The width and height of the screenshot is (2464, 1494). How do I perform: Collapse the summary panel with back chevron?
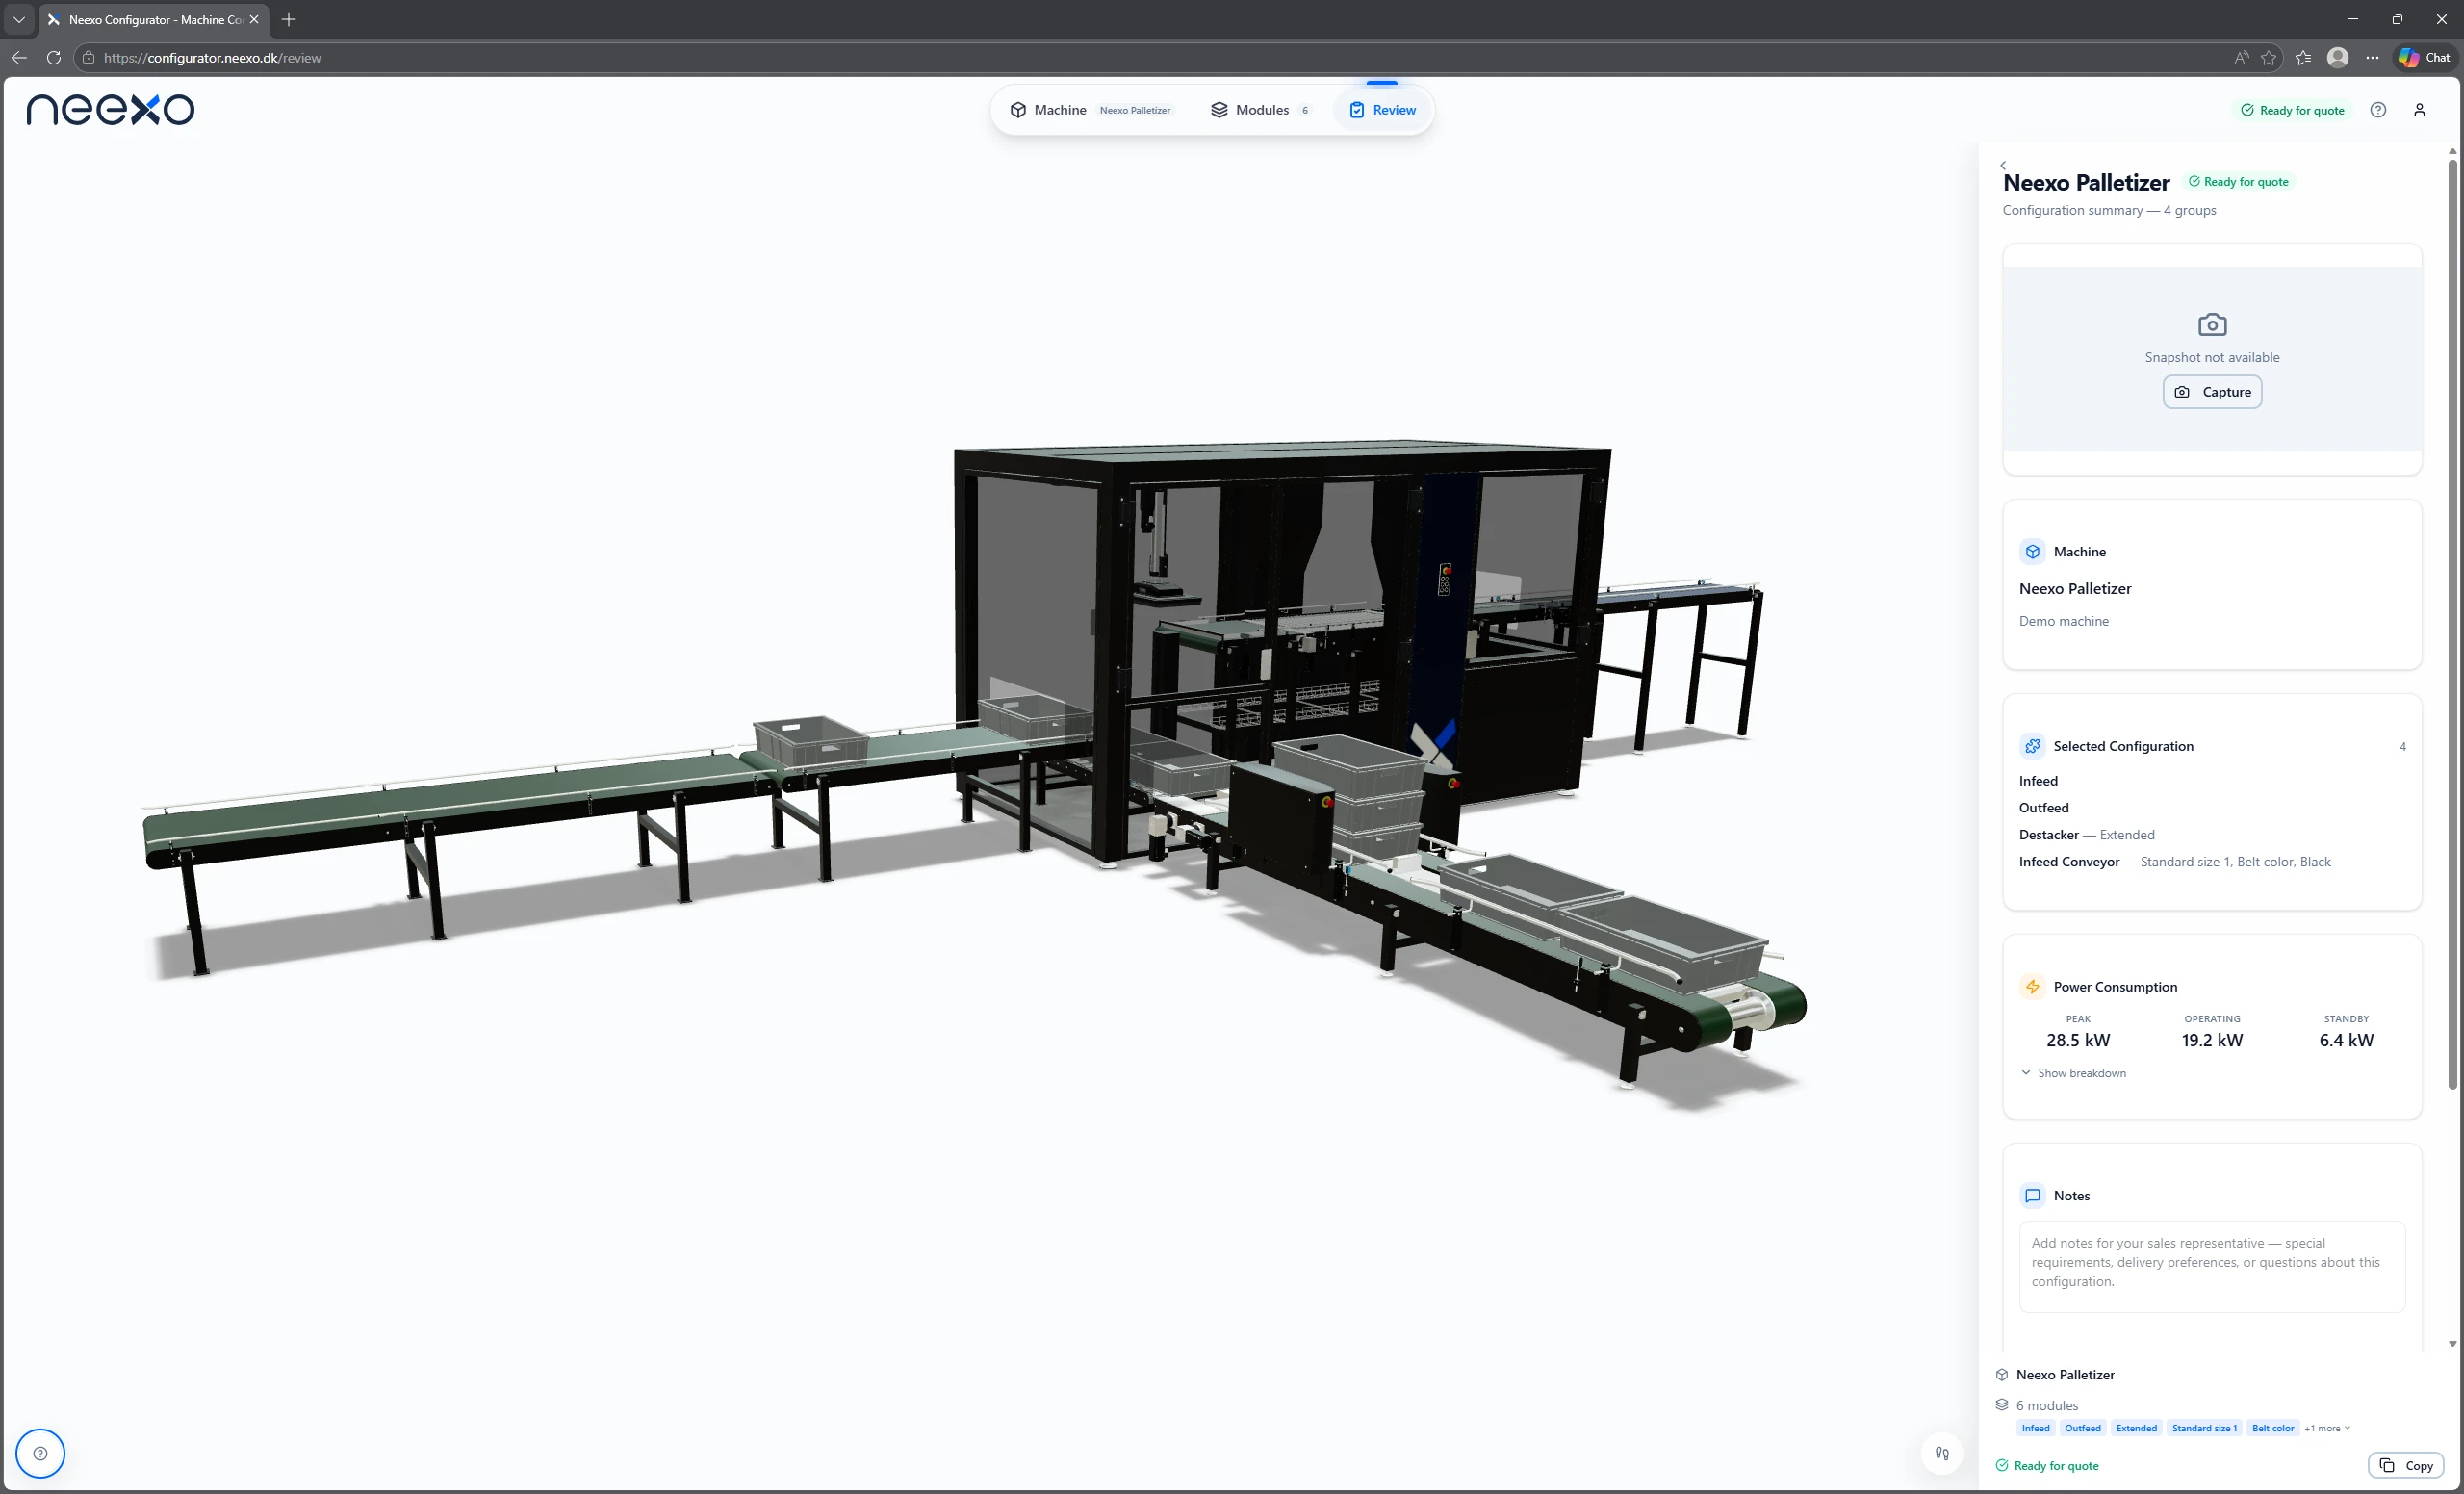tap(2003, 165)
